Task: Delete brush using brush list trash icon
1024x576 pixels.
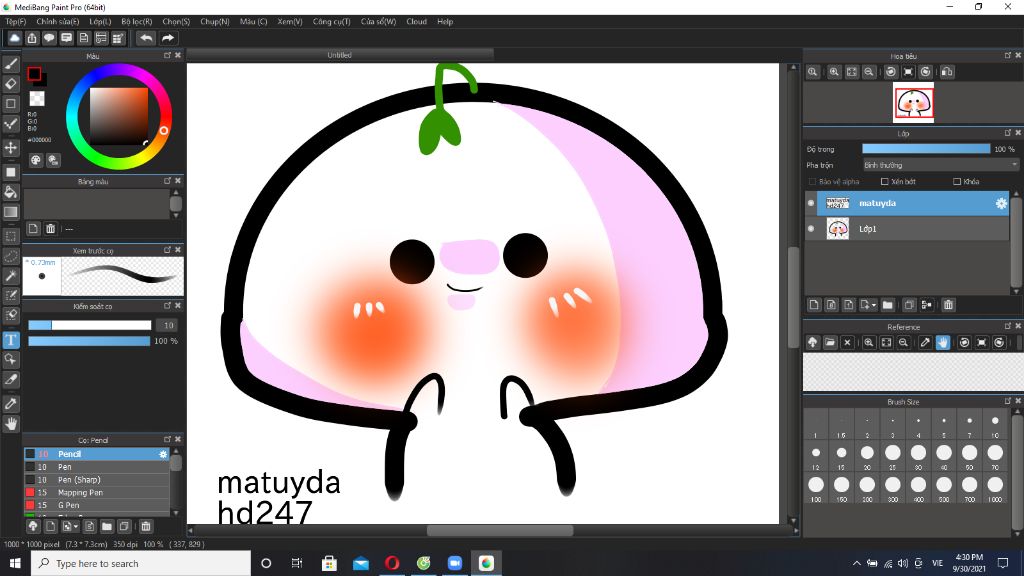Action: click(146, 526)
